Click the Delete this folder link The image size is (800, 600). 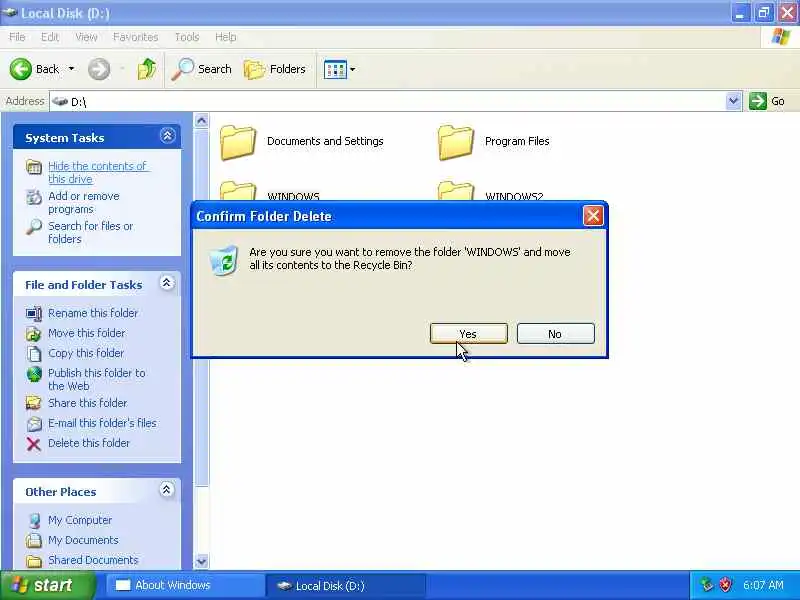(89, 443)
